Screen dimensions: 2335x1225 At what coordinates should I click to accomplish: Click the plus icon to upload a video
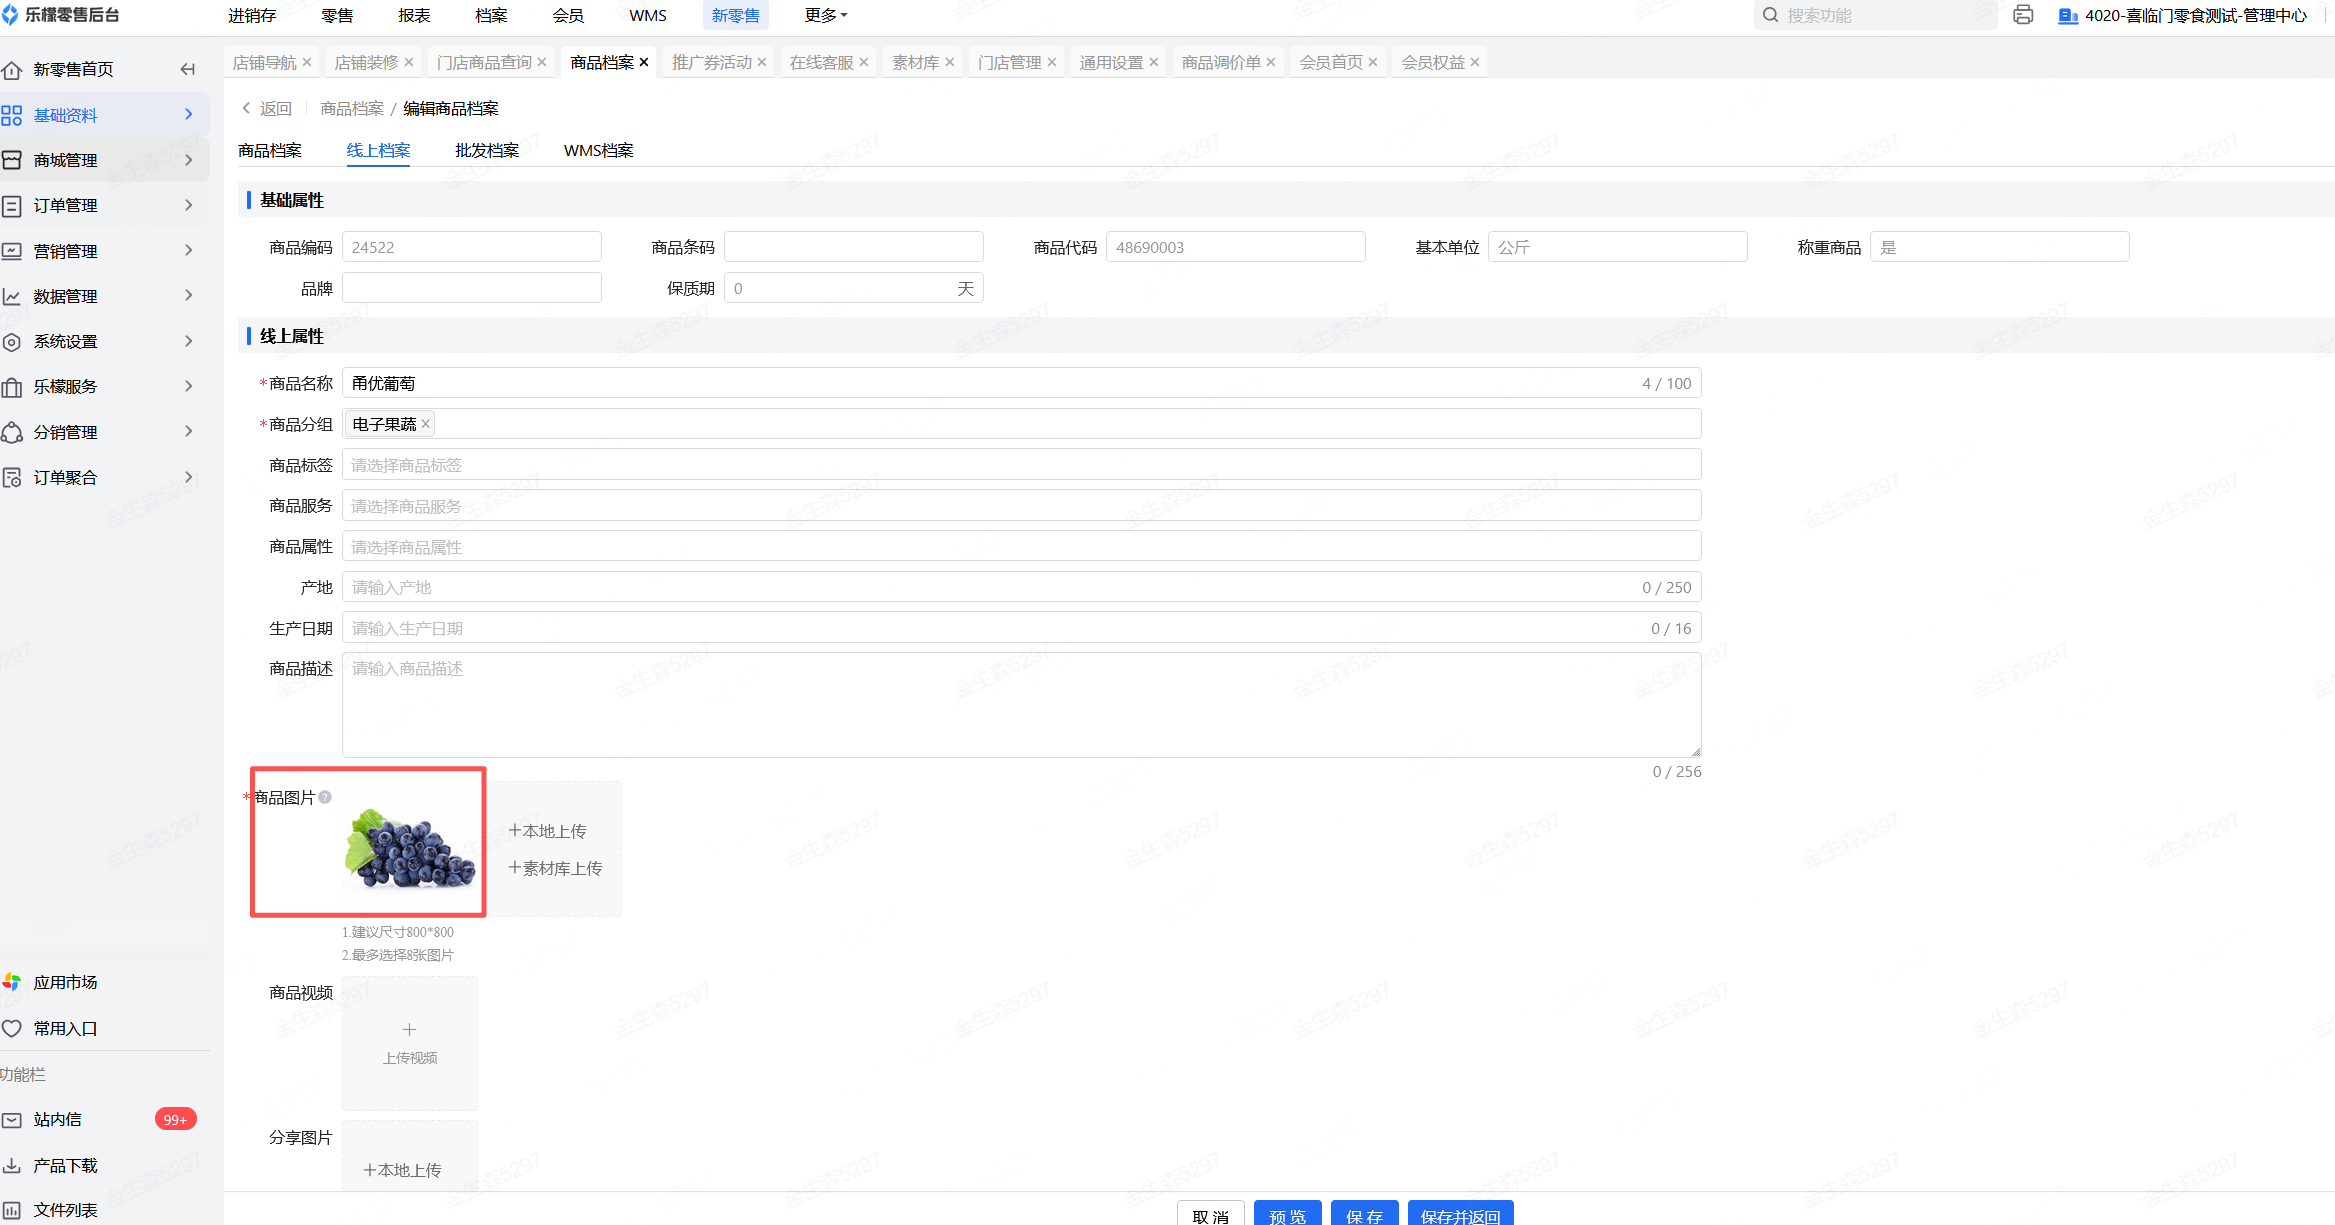pyautogui.click(x=409, y=1029)
